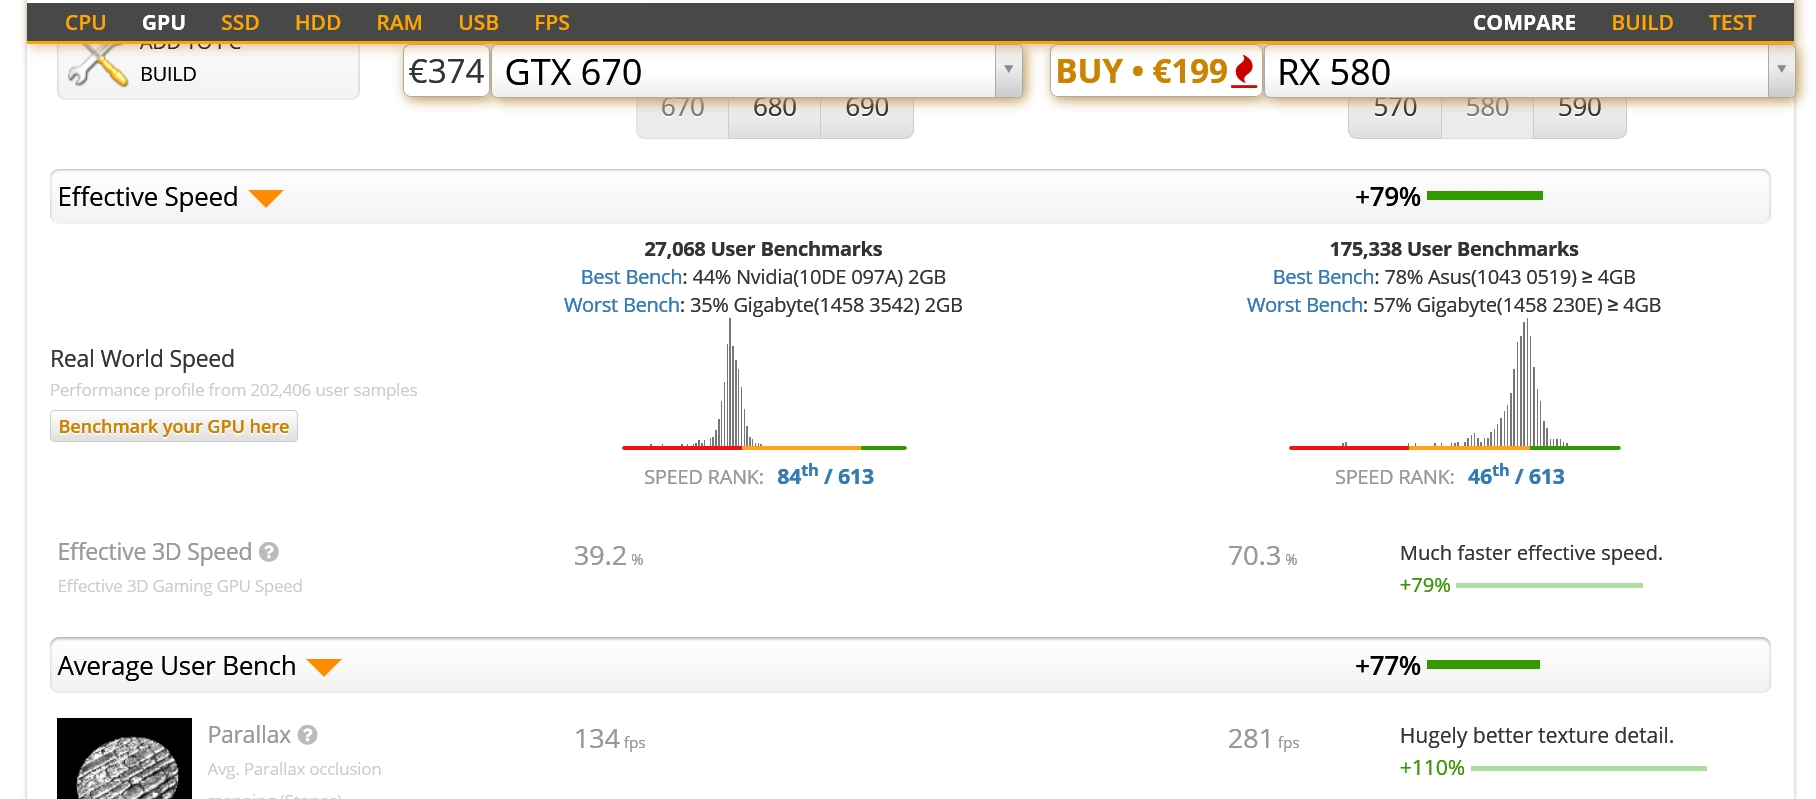Click Hugely better texture detail text
This screenshot has height=799, width=1816.
pos(1537,736)
